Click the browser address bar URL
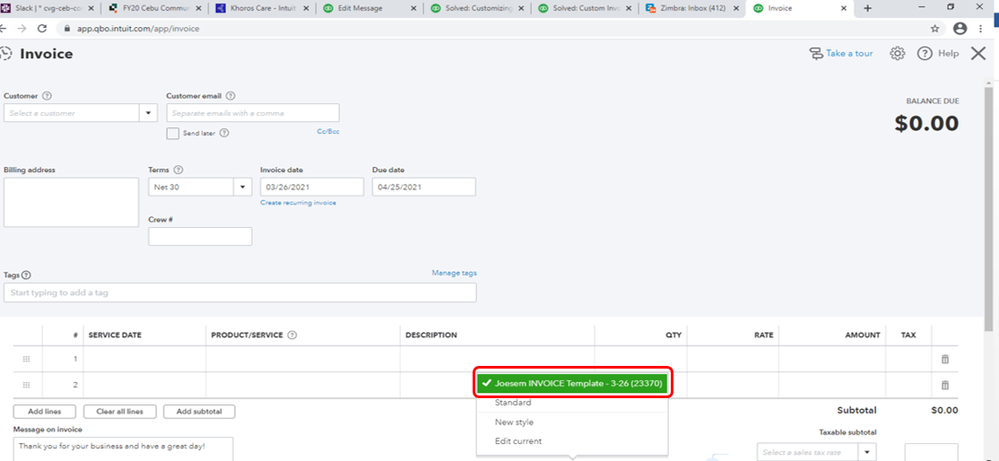Image resolution: width=999 pixels, height=461 pixels. click(x=138, y=29)
